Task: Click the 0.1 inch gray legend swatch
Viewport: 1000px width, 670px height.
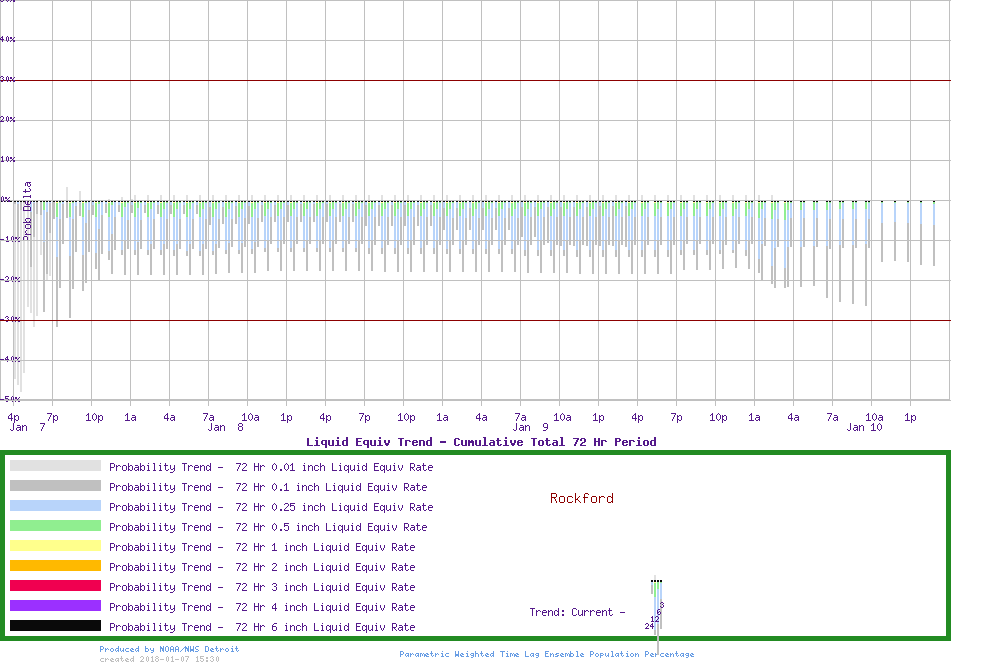Action: point(55,486)
